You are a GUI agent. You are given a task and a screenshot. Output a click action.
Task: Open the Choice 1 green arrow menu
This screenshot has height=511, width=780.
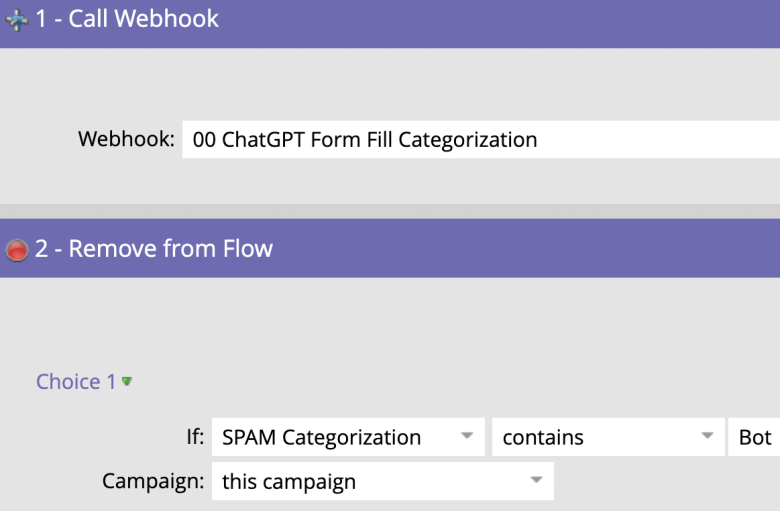point(127,382)
